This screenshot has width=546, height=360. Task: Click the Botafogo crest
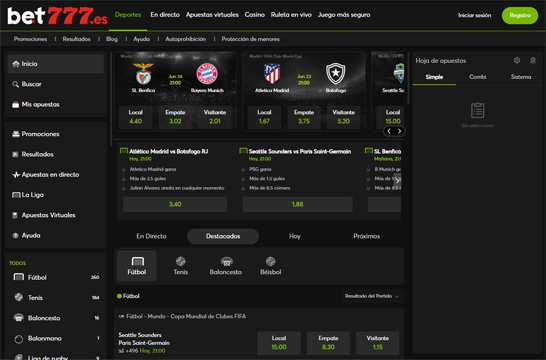tap(336, 73)
